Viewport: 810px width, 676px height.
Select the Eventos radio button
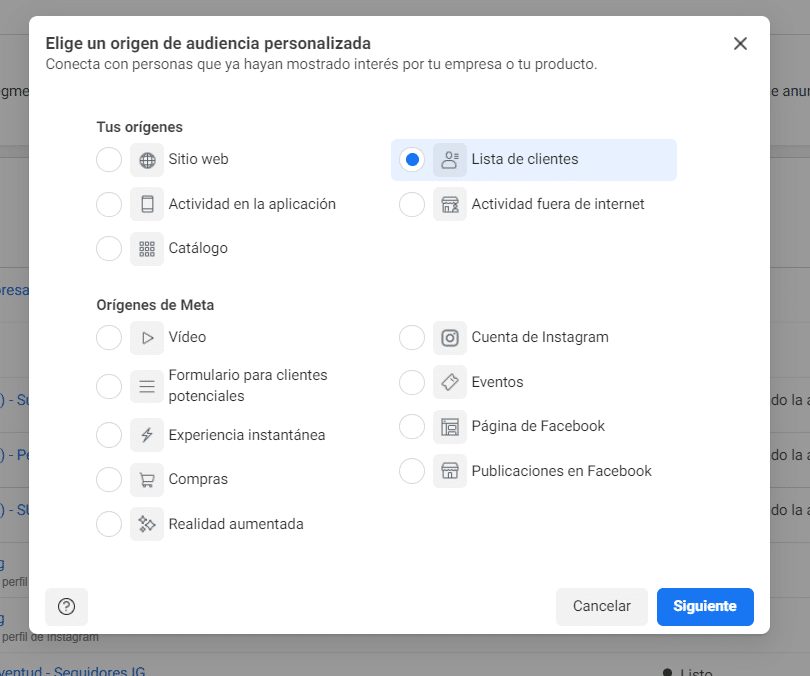click(412, 382)
